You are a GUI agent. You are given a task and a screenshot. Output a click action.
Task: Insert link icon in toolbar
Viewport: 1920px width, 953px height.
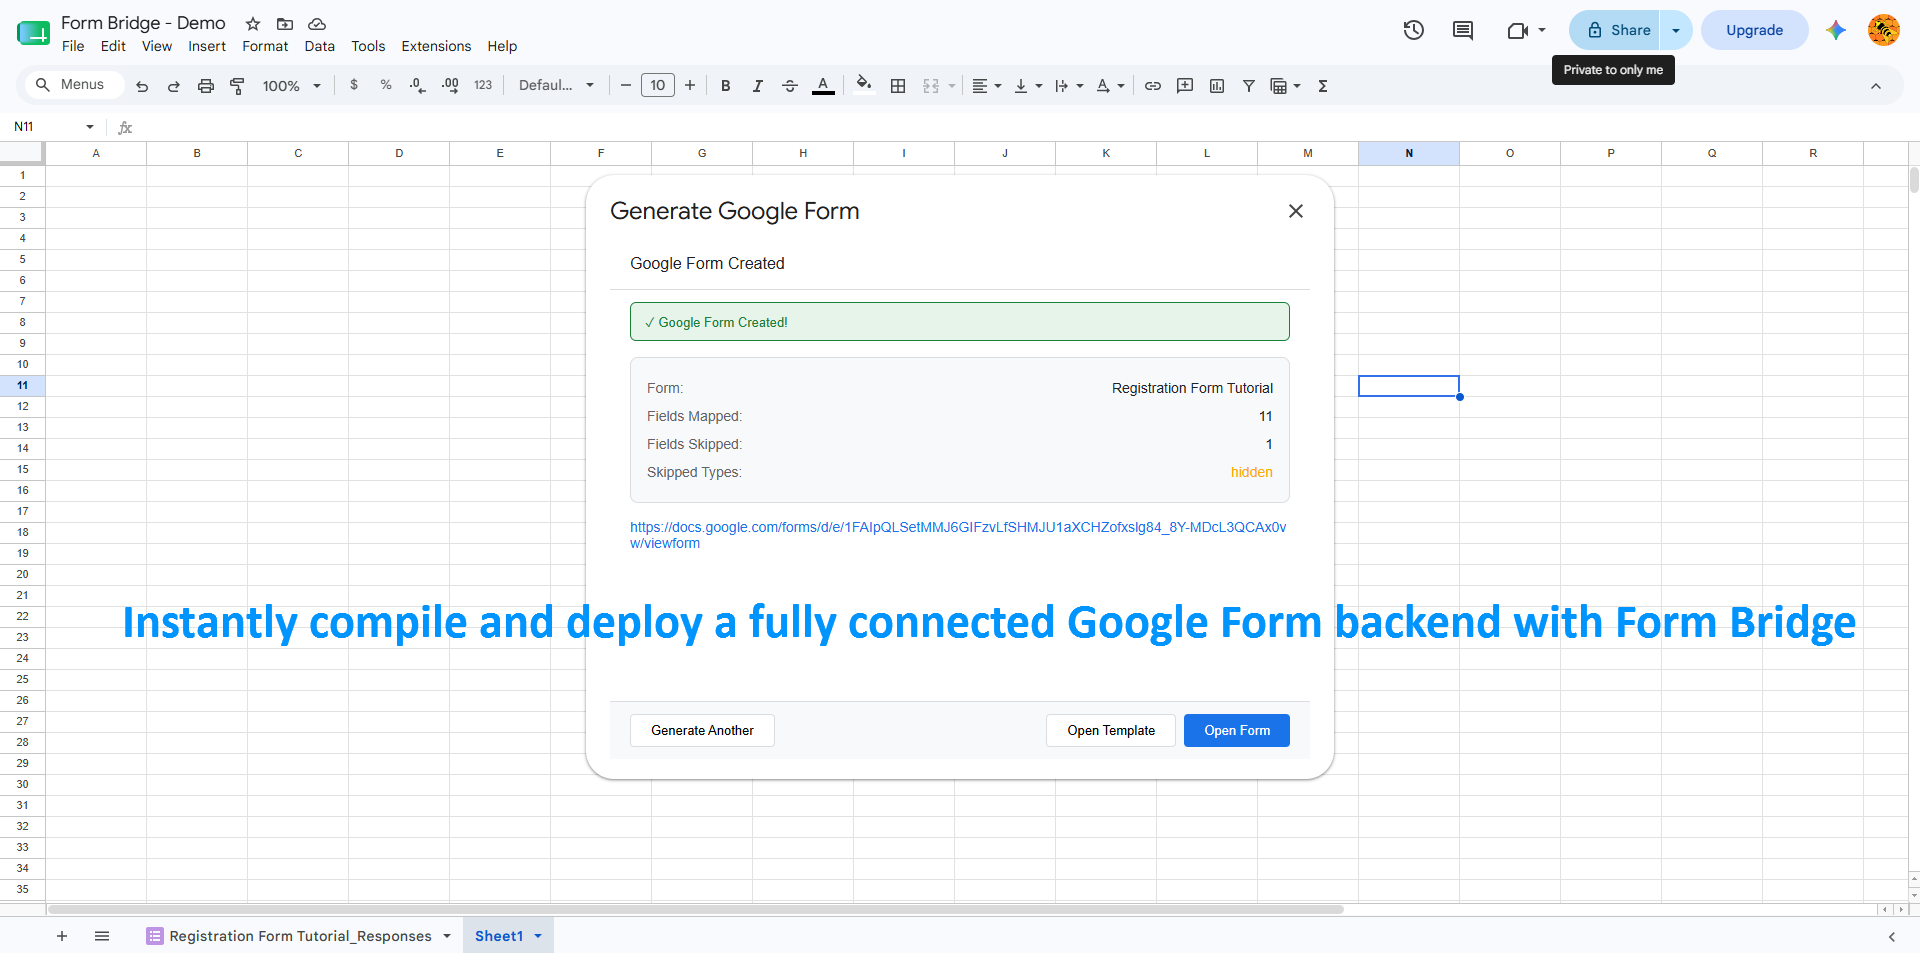[x=1153, y=86]
